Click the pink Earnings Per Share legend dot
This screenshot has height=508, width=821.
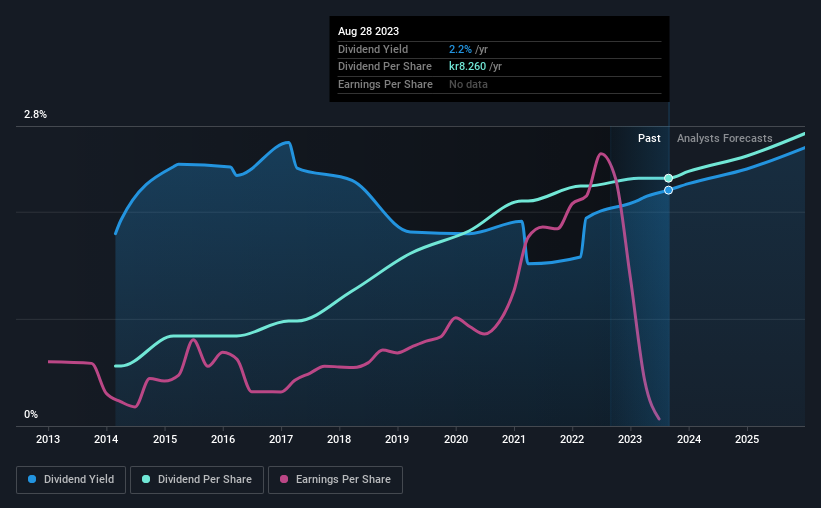(x=283, y=480)
